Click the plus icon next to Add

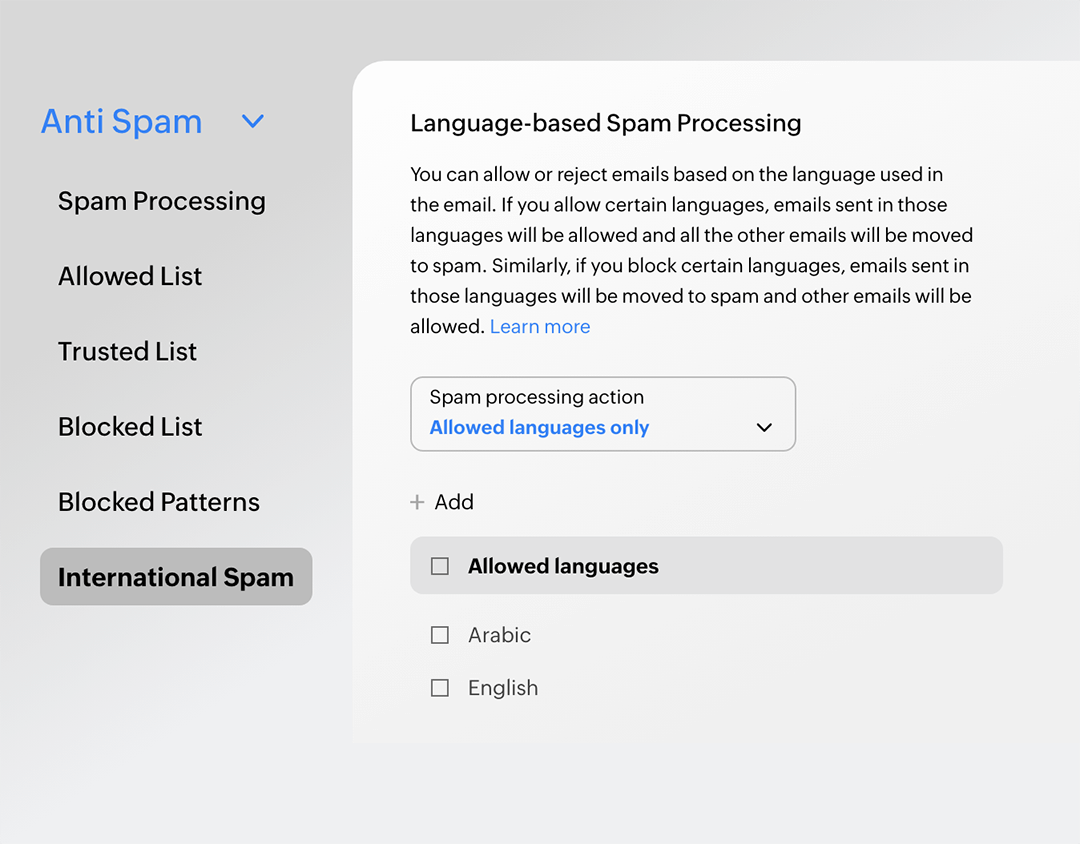417,502
